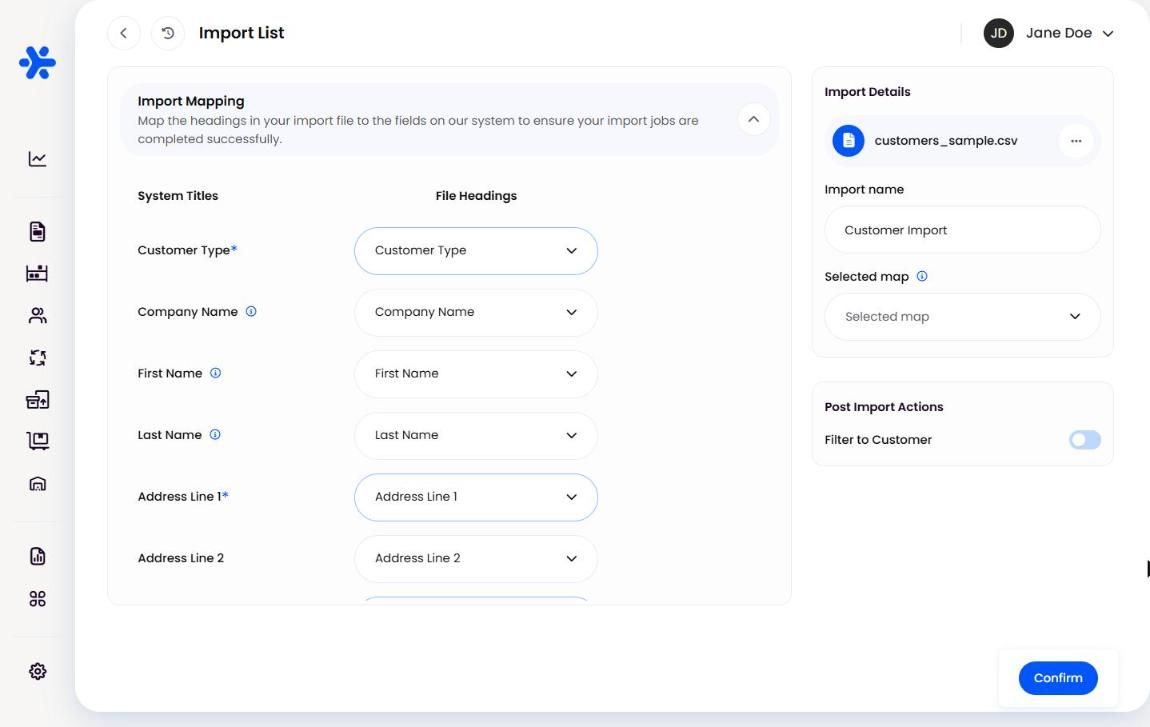1150x727 pixels.
Task: Click the info icon next to Selected map
Action: [922, 276]
